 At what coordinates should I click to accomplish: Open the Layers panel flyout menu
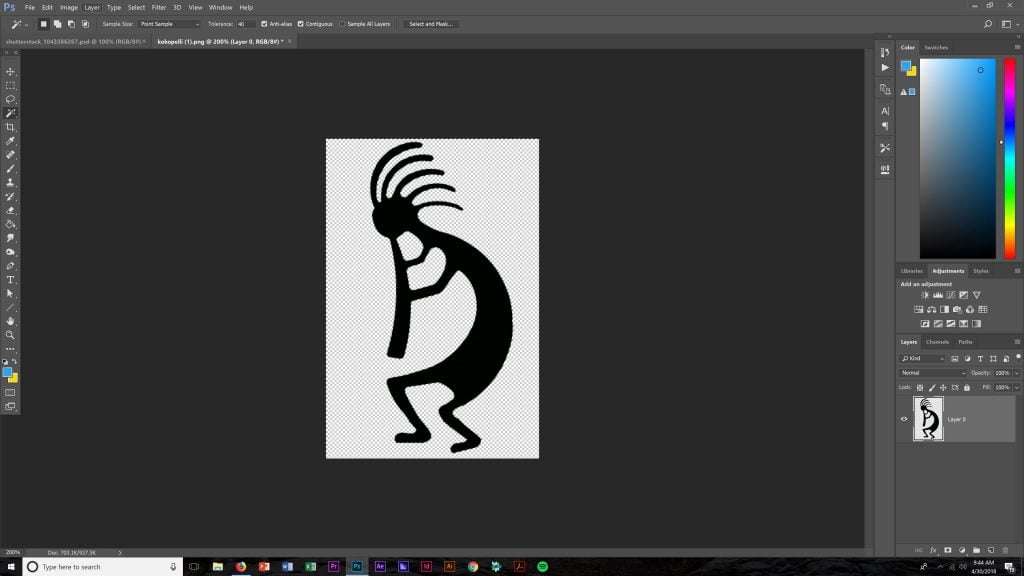point(1017,342)
